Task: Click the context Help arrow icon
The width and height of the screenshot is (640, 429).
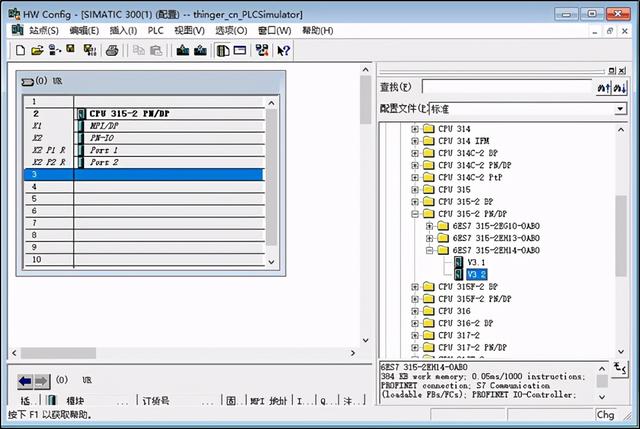Action: pos(284,50)
